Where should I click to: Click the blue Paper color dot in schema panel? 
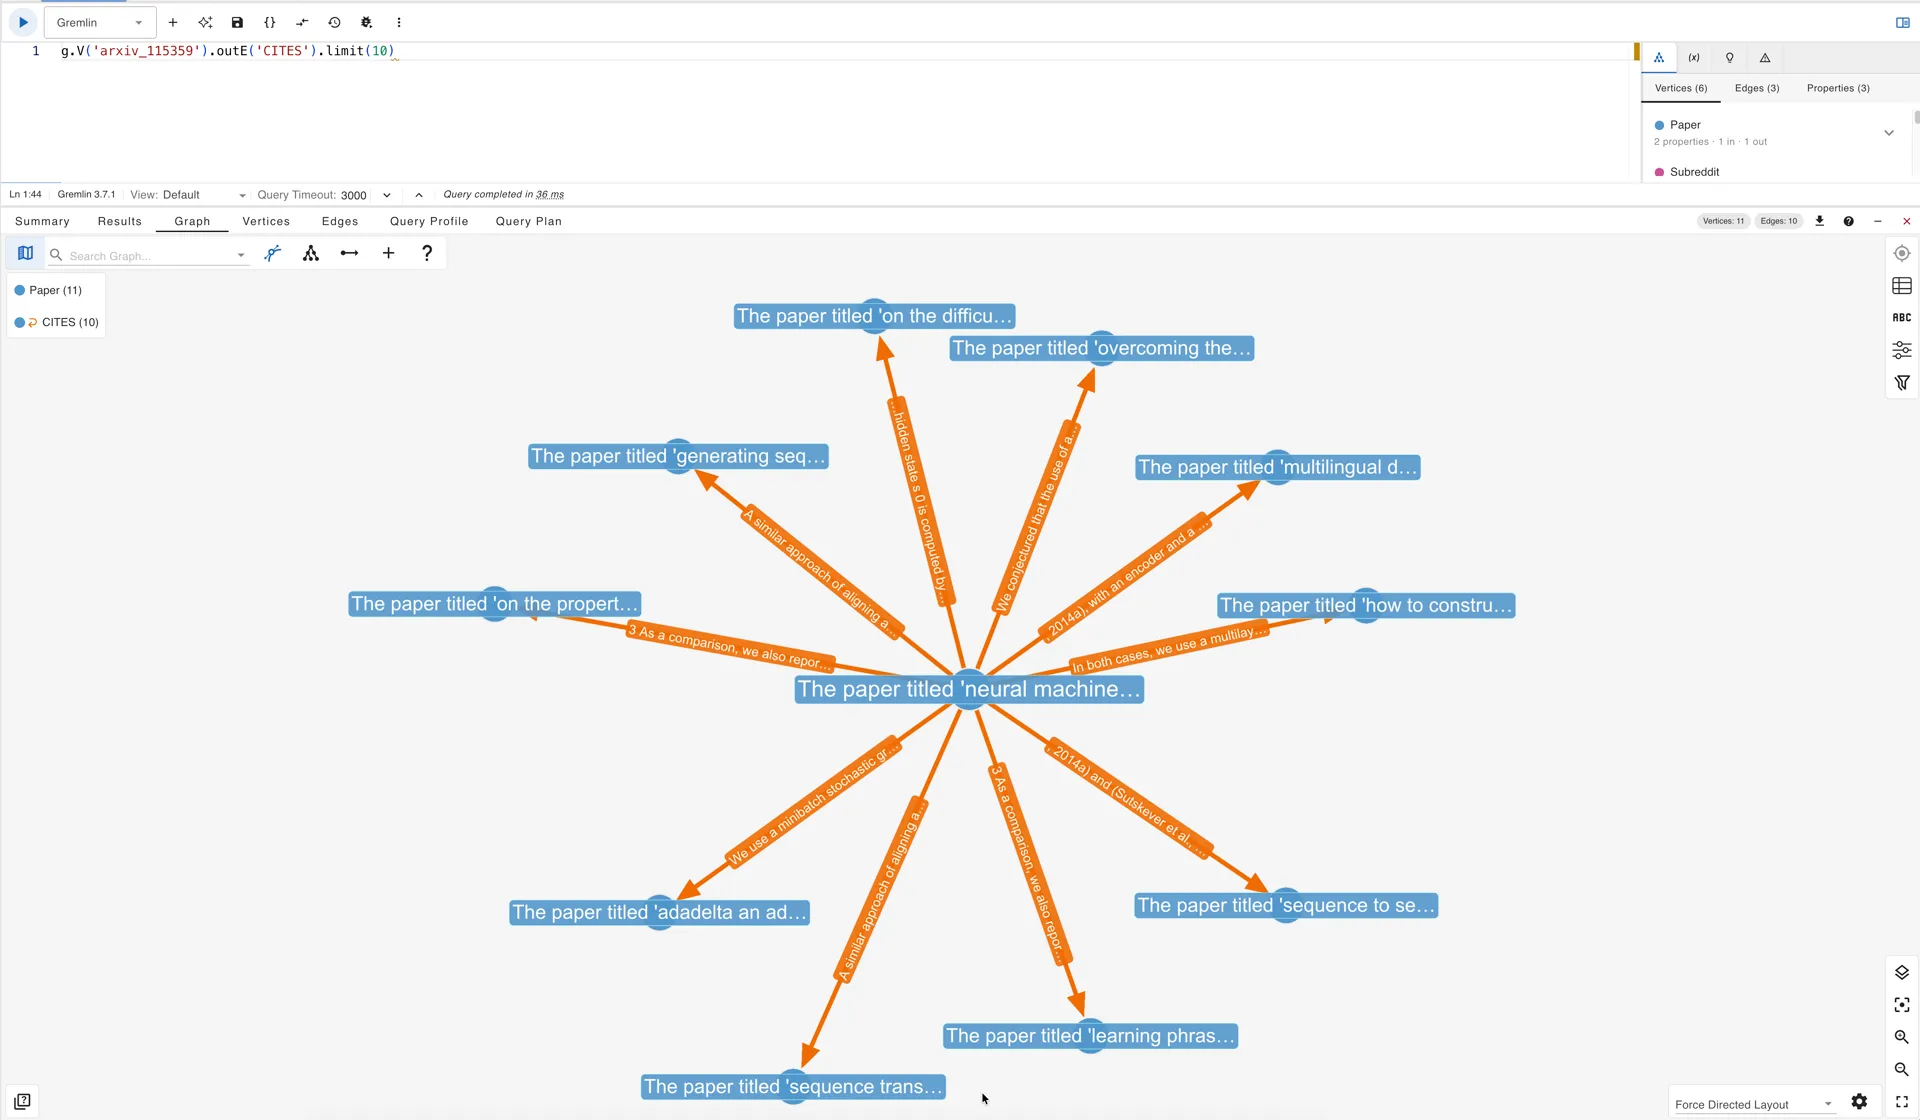1660,125
